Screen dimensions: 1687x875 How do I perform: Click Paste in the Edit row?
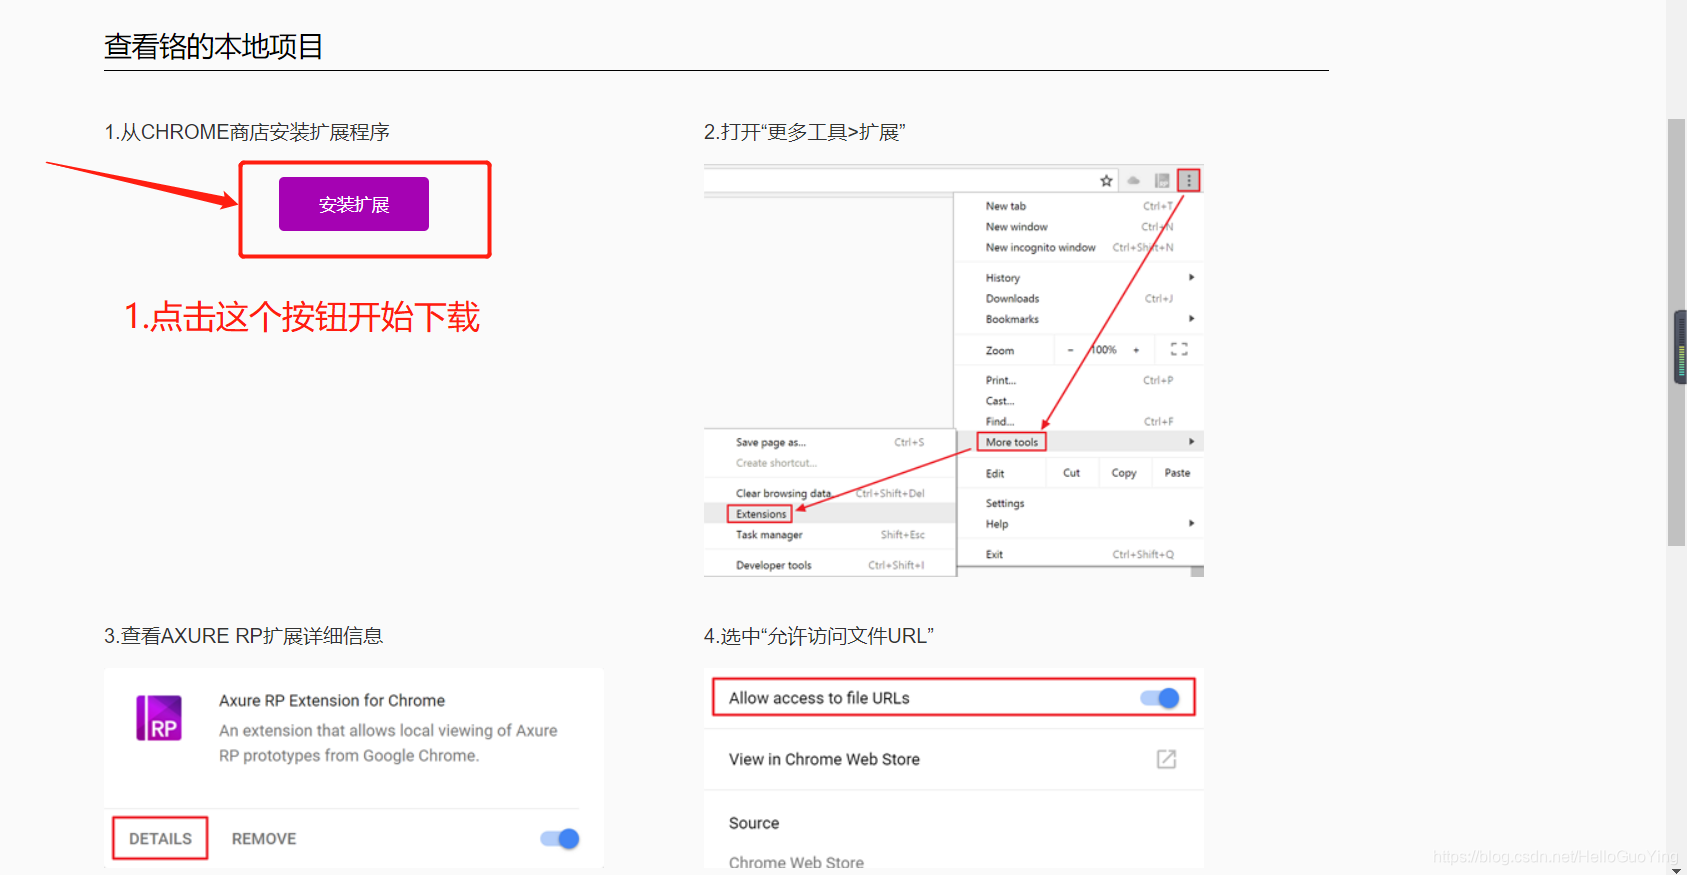(x=1177, y=473)
